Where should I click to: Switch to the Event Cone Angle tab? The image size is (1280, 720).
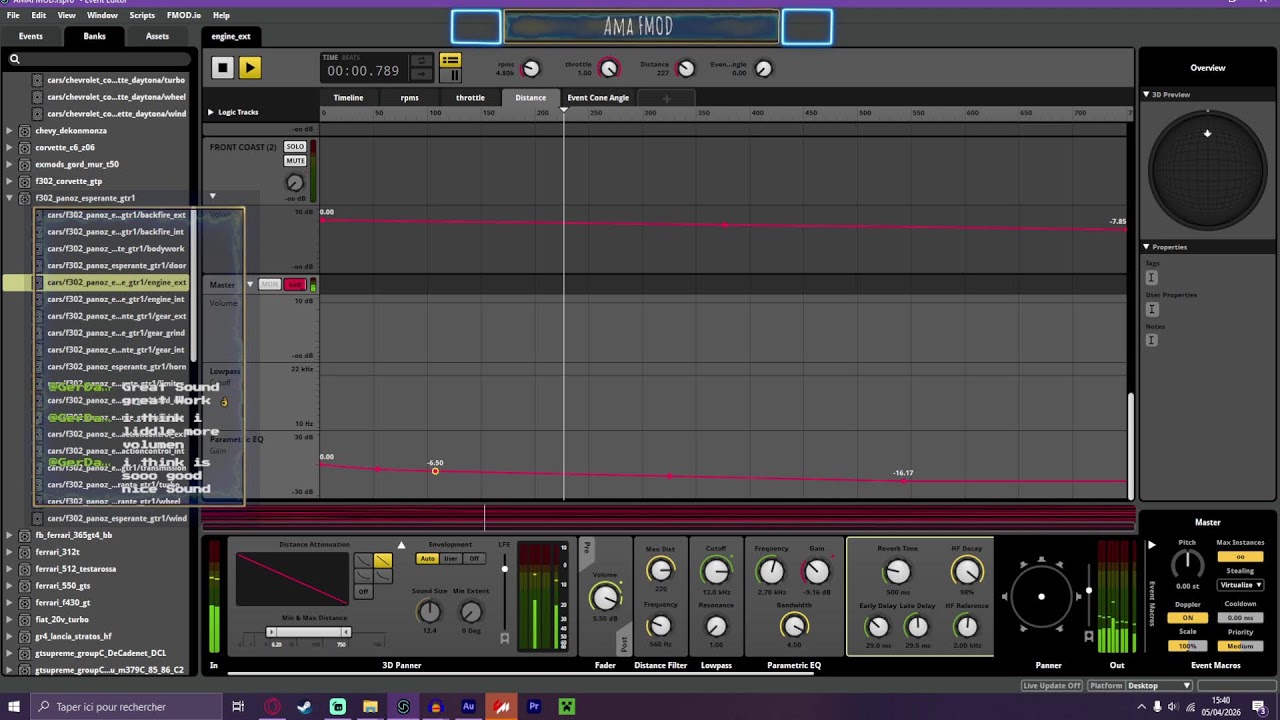click(598, 97)
